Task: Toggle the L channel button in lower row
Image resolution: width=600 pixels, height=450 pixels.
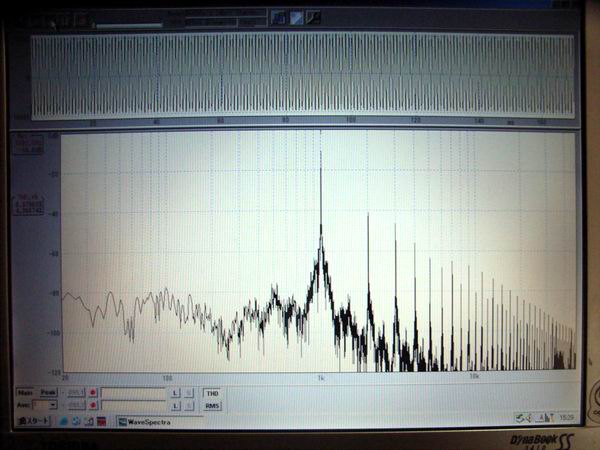Action: 175,406
